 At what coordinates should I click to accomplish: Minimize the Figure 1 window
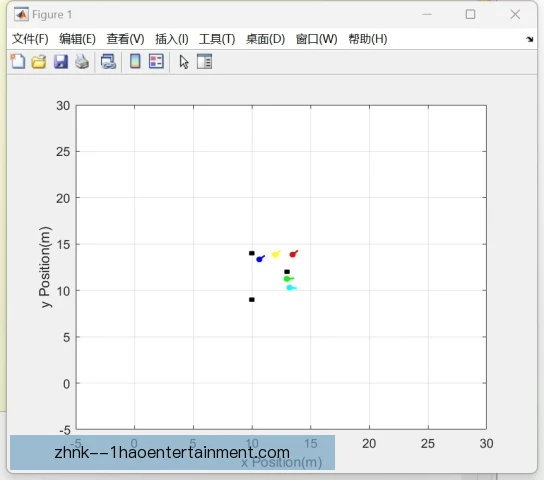427,14
